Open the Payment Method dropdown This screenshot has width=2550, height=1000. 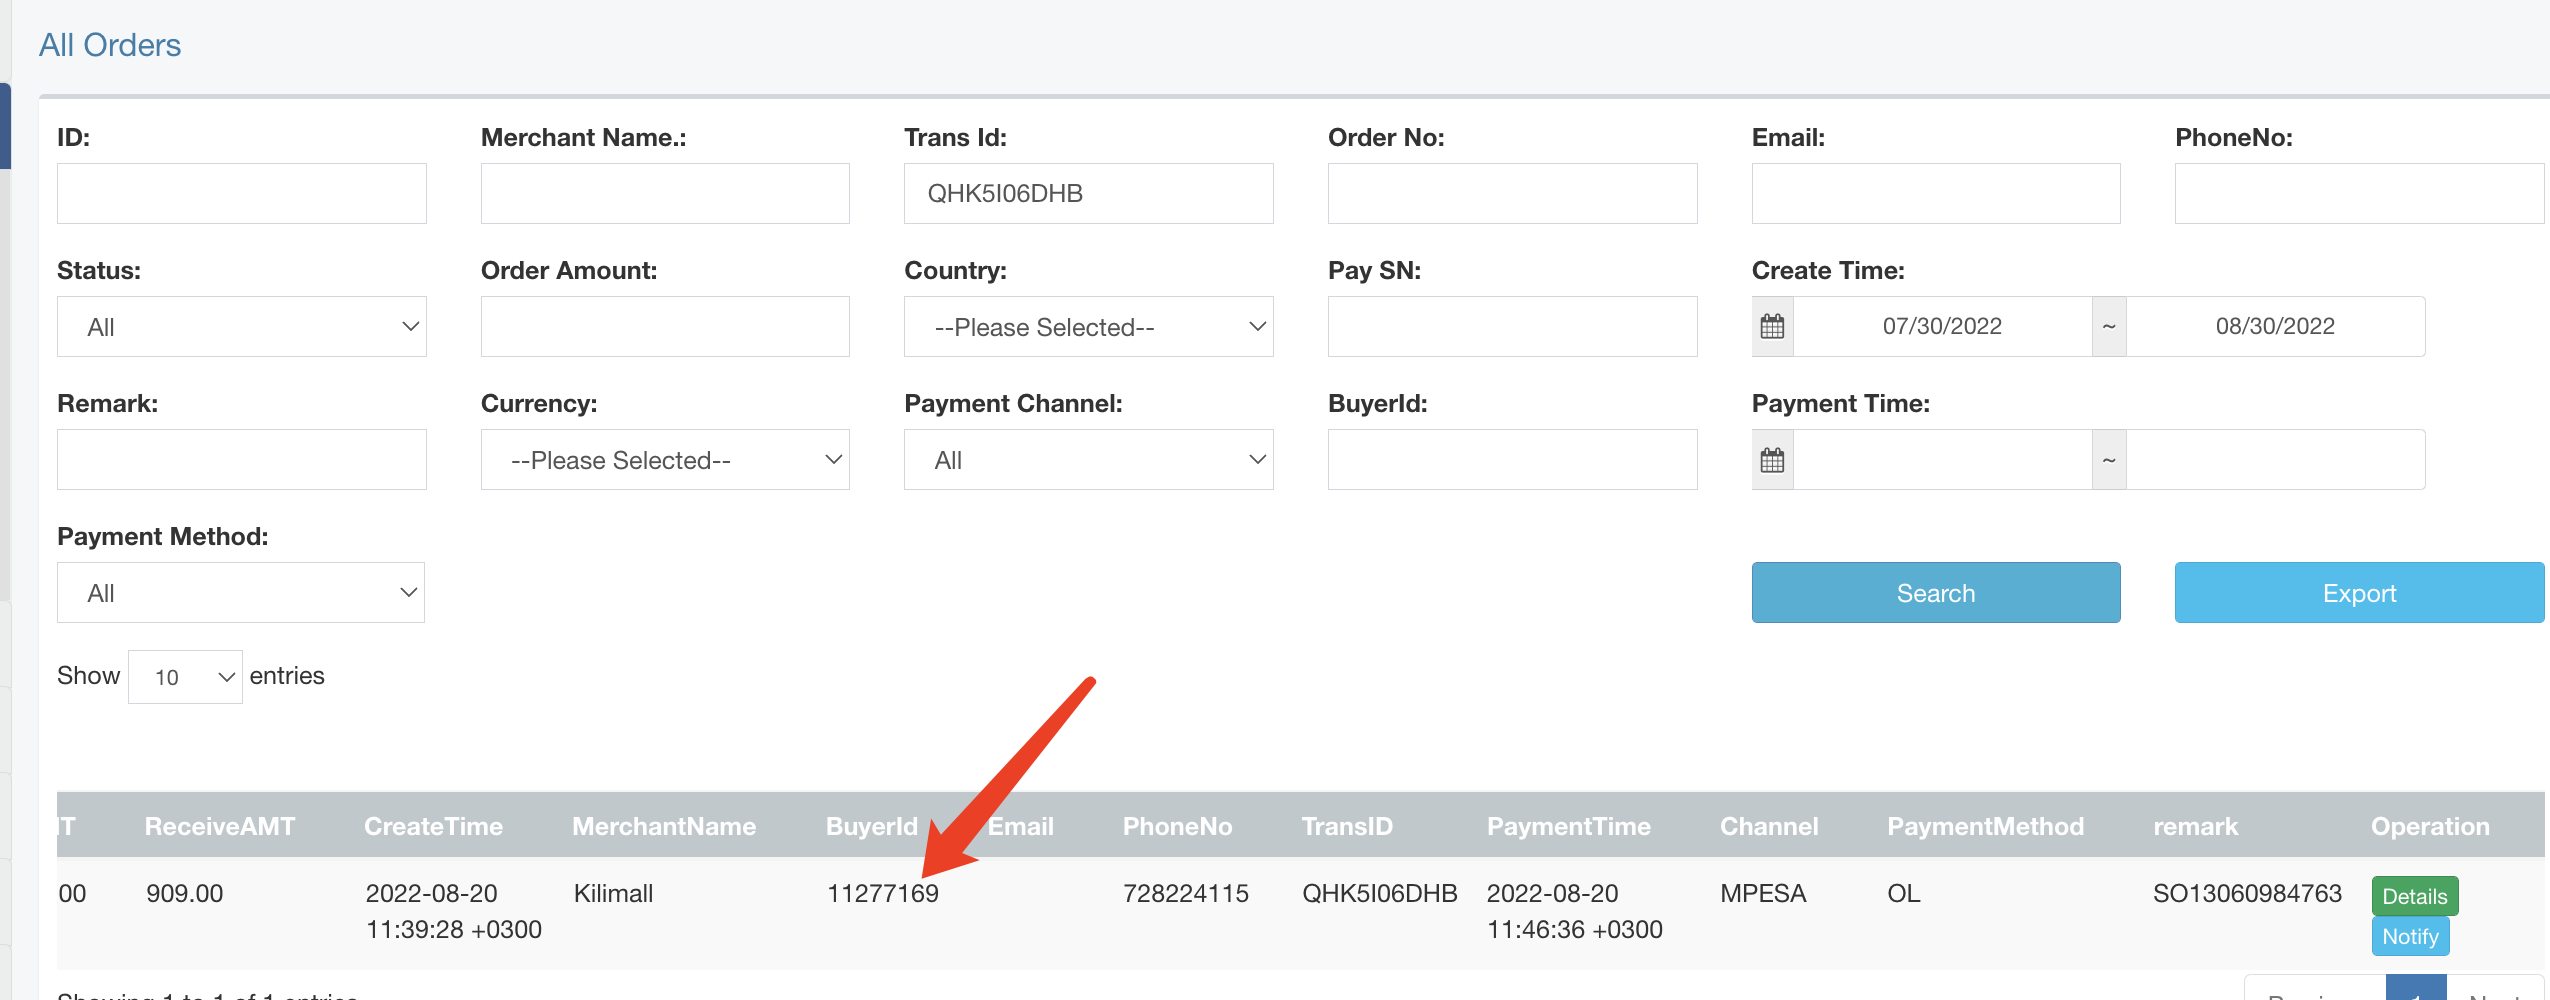click(x=240, y=592)
